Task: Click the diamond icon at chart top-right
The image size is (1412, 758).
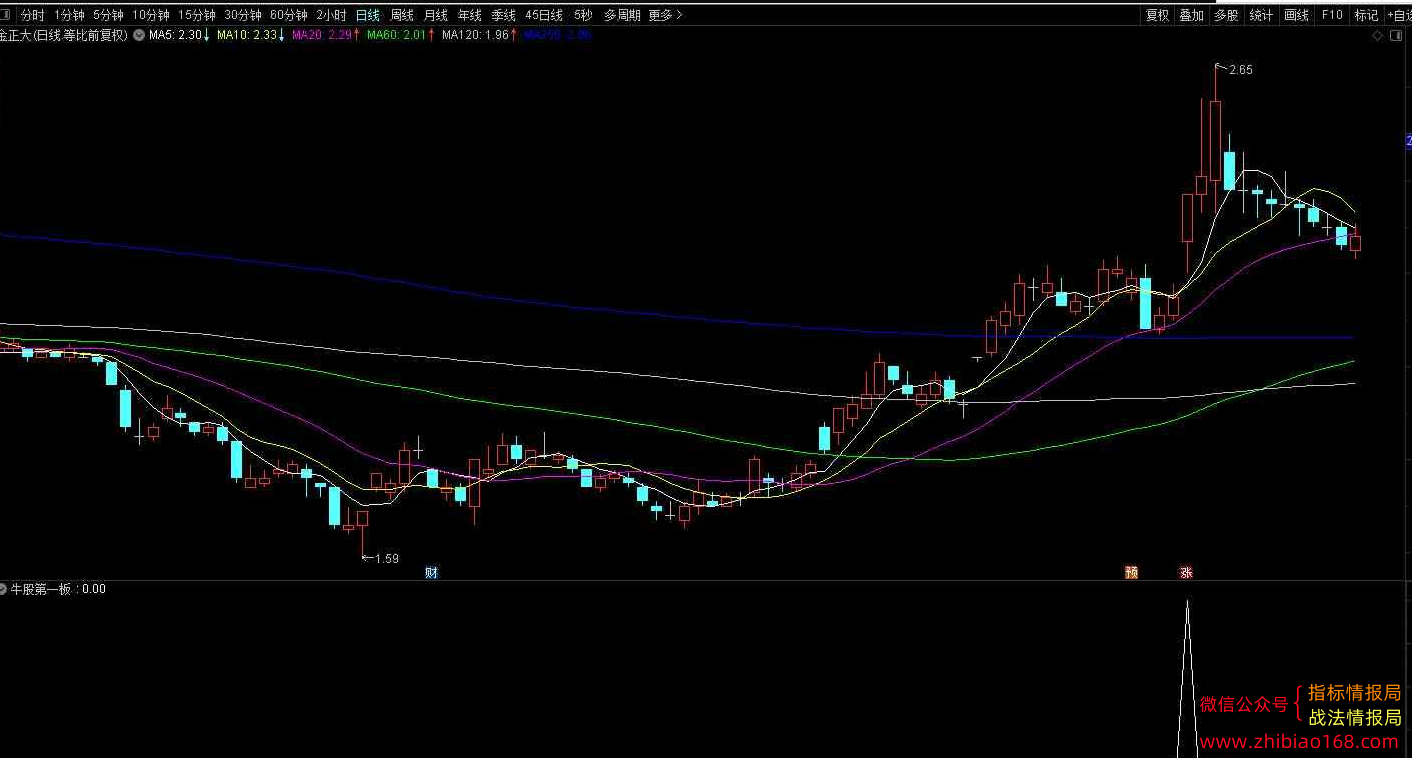Action: pyautogui.click(x=1378, y=36)
